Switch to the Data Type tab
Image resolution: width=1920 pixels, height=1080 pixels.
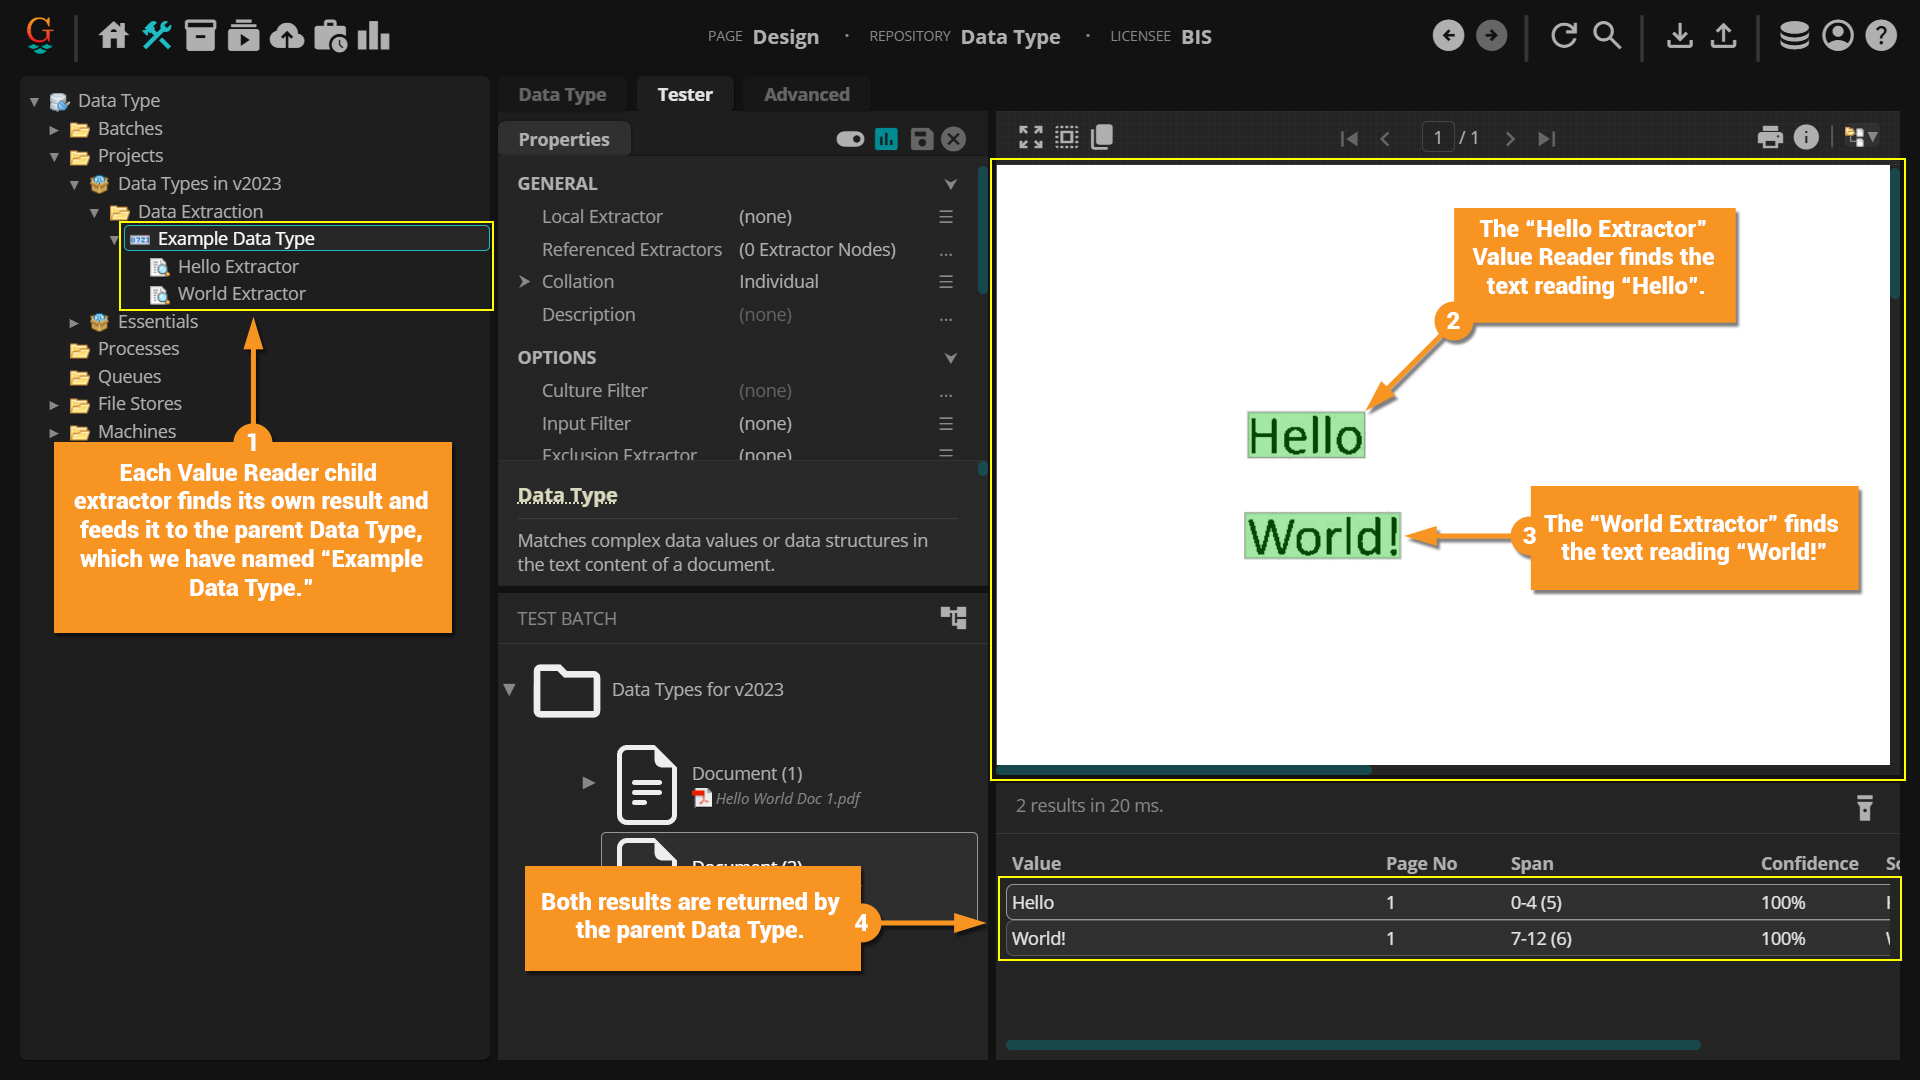(x=562, y=94)
